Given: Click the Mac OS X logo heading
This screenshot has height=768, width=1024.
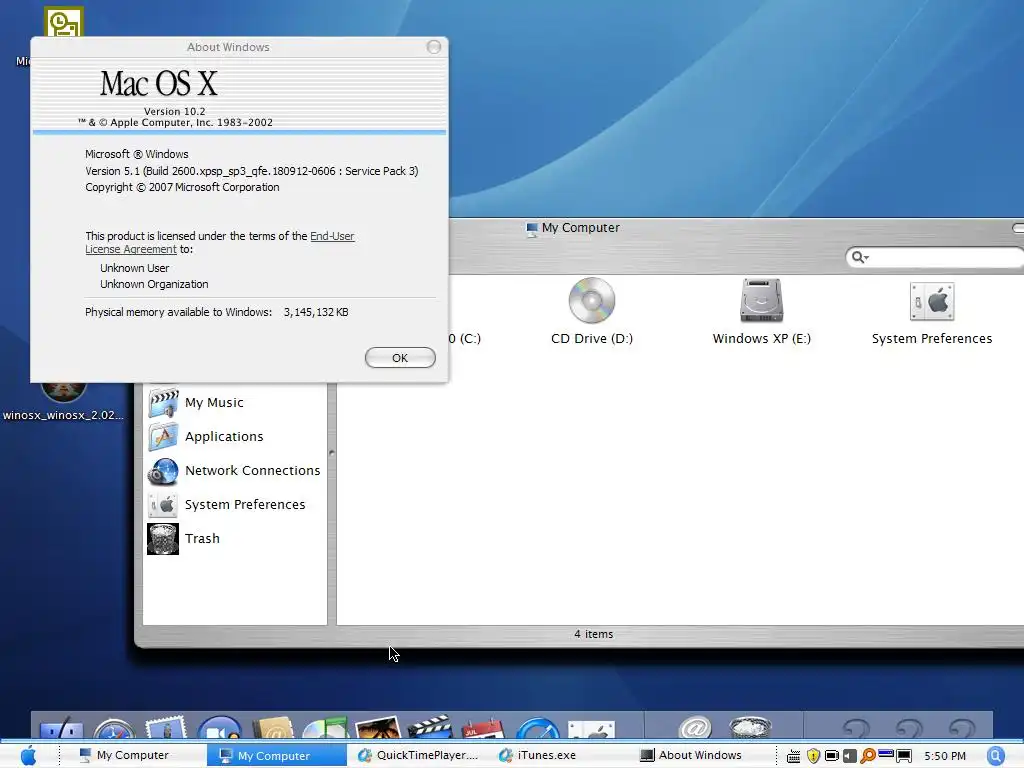Looking at the screenshot, I should coord(159,84).
